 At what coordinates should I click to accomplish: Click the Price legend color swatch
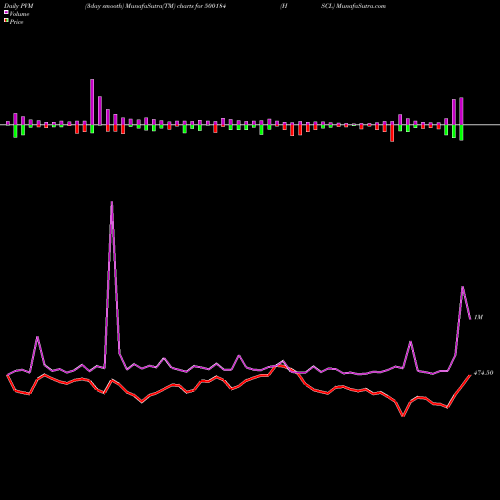click(6, 20)
